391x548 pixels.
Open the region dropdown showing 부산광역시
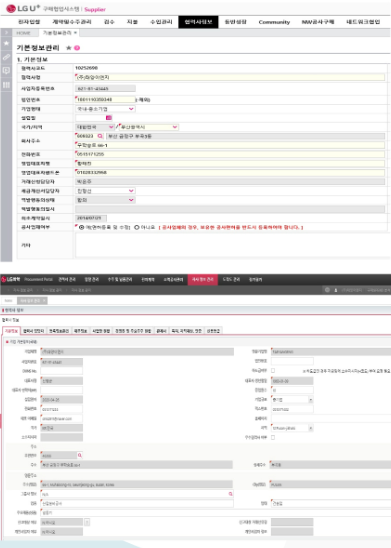pos(149,127)
